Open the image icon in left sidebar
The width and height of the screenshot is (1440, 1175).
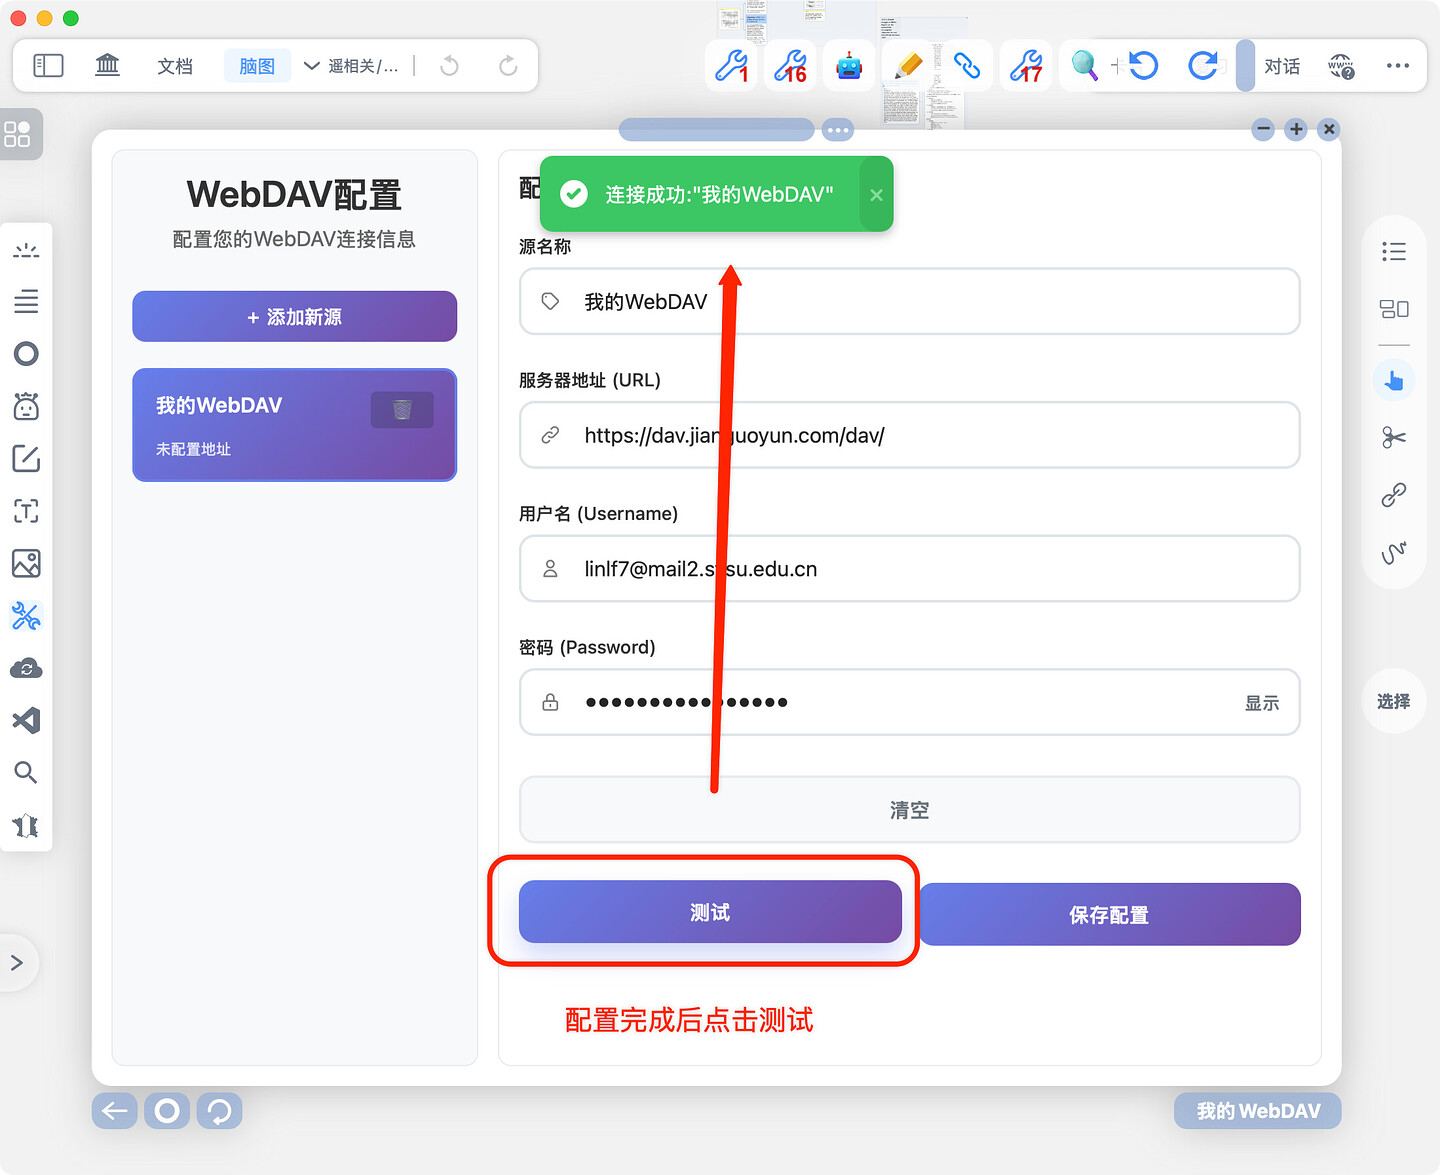[x=26, y=564]
